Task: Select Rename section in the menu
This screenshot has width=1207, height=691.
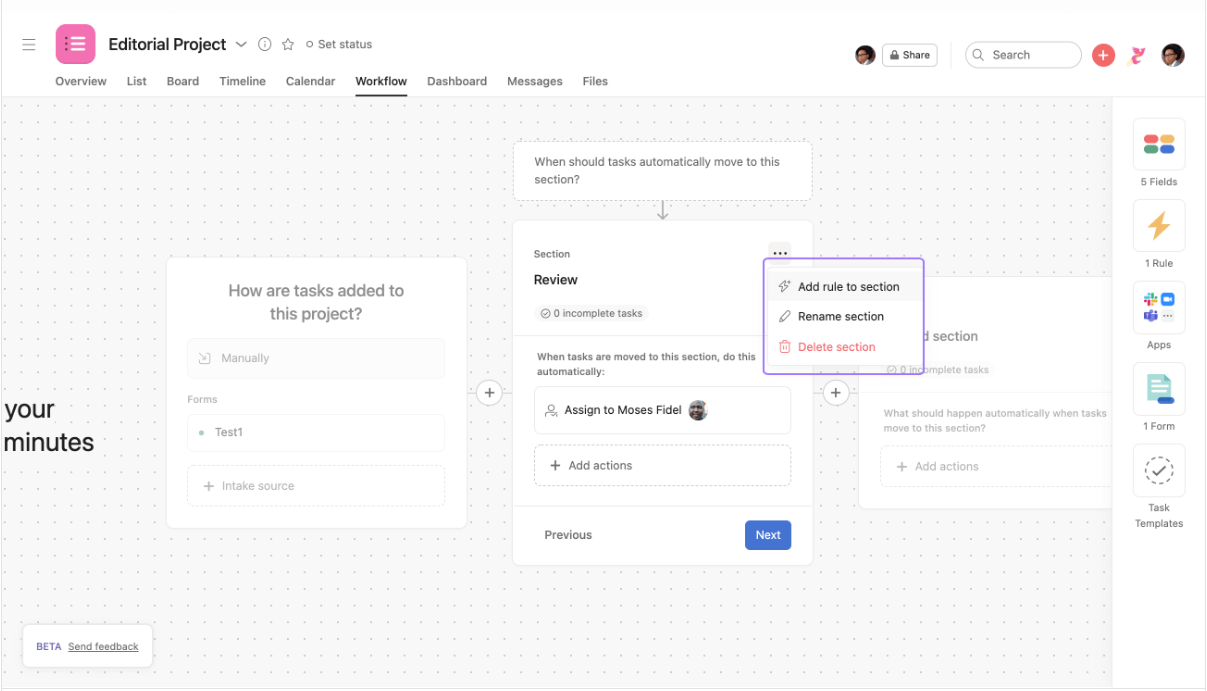Action: click(841, 316)
